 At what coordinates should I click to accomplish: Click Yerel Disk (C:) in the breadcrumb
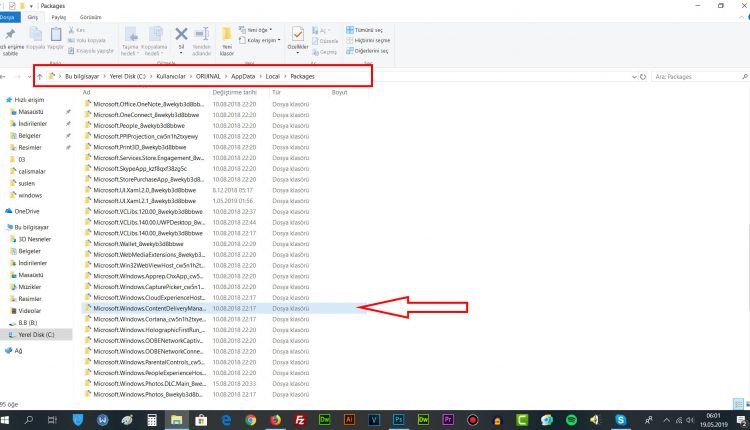click(127, 76)
